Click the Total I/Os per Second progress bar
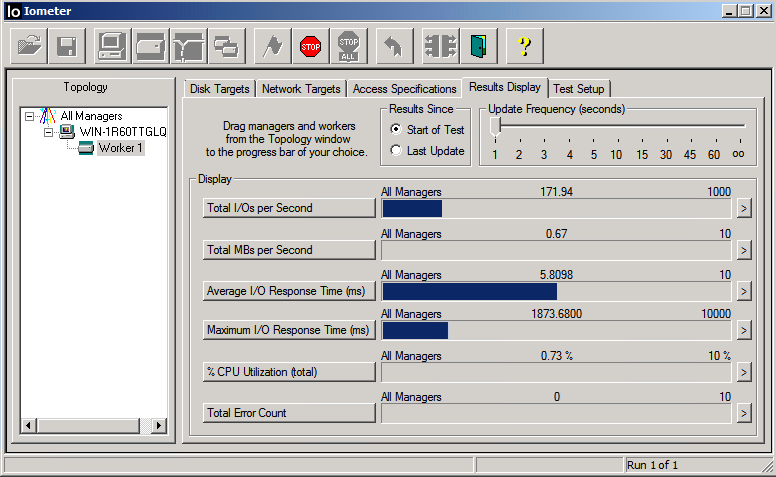 [x=556, y=209]
